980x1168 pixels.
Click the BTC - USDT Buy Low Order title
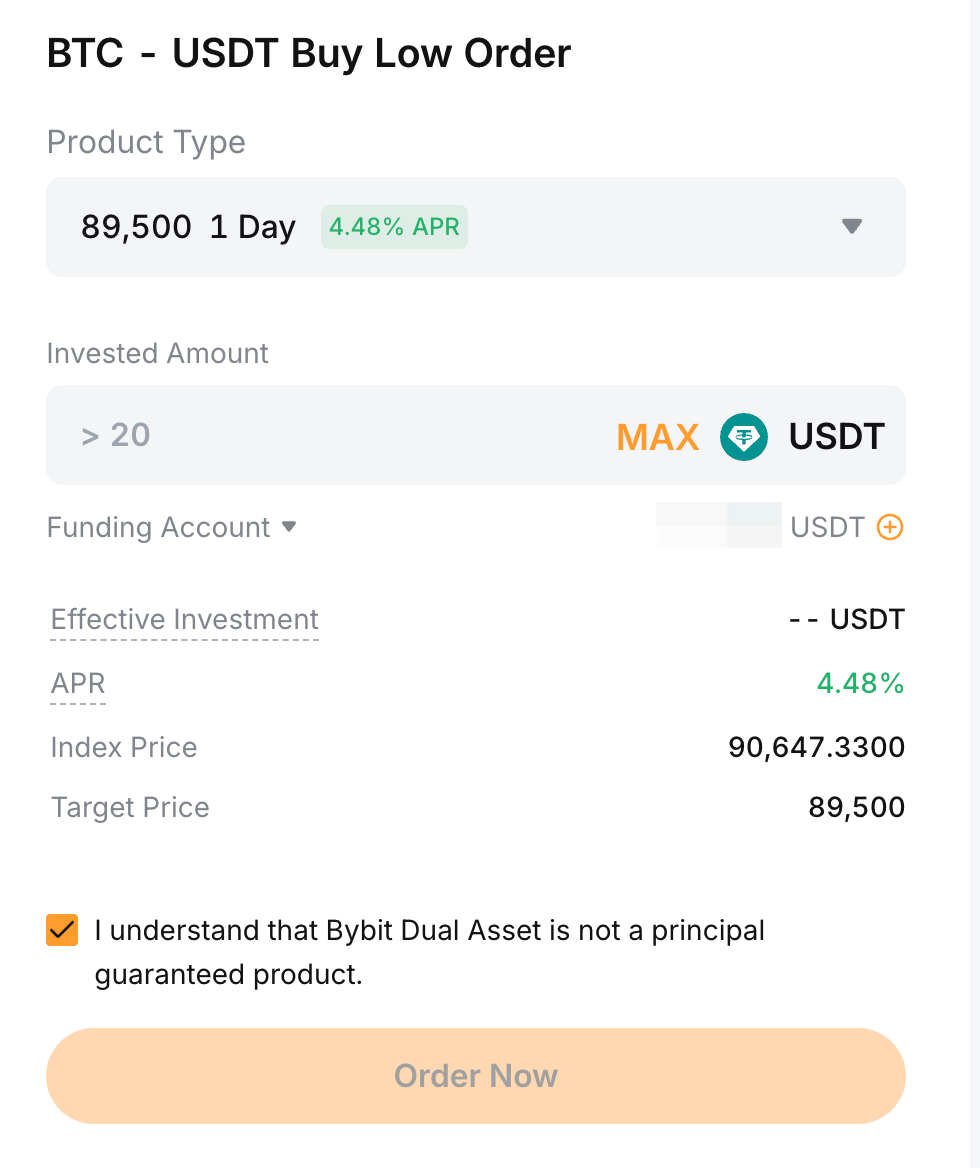(309, 54)
